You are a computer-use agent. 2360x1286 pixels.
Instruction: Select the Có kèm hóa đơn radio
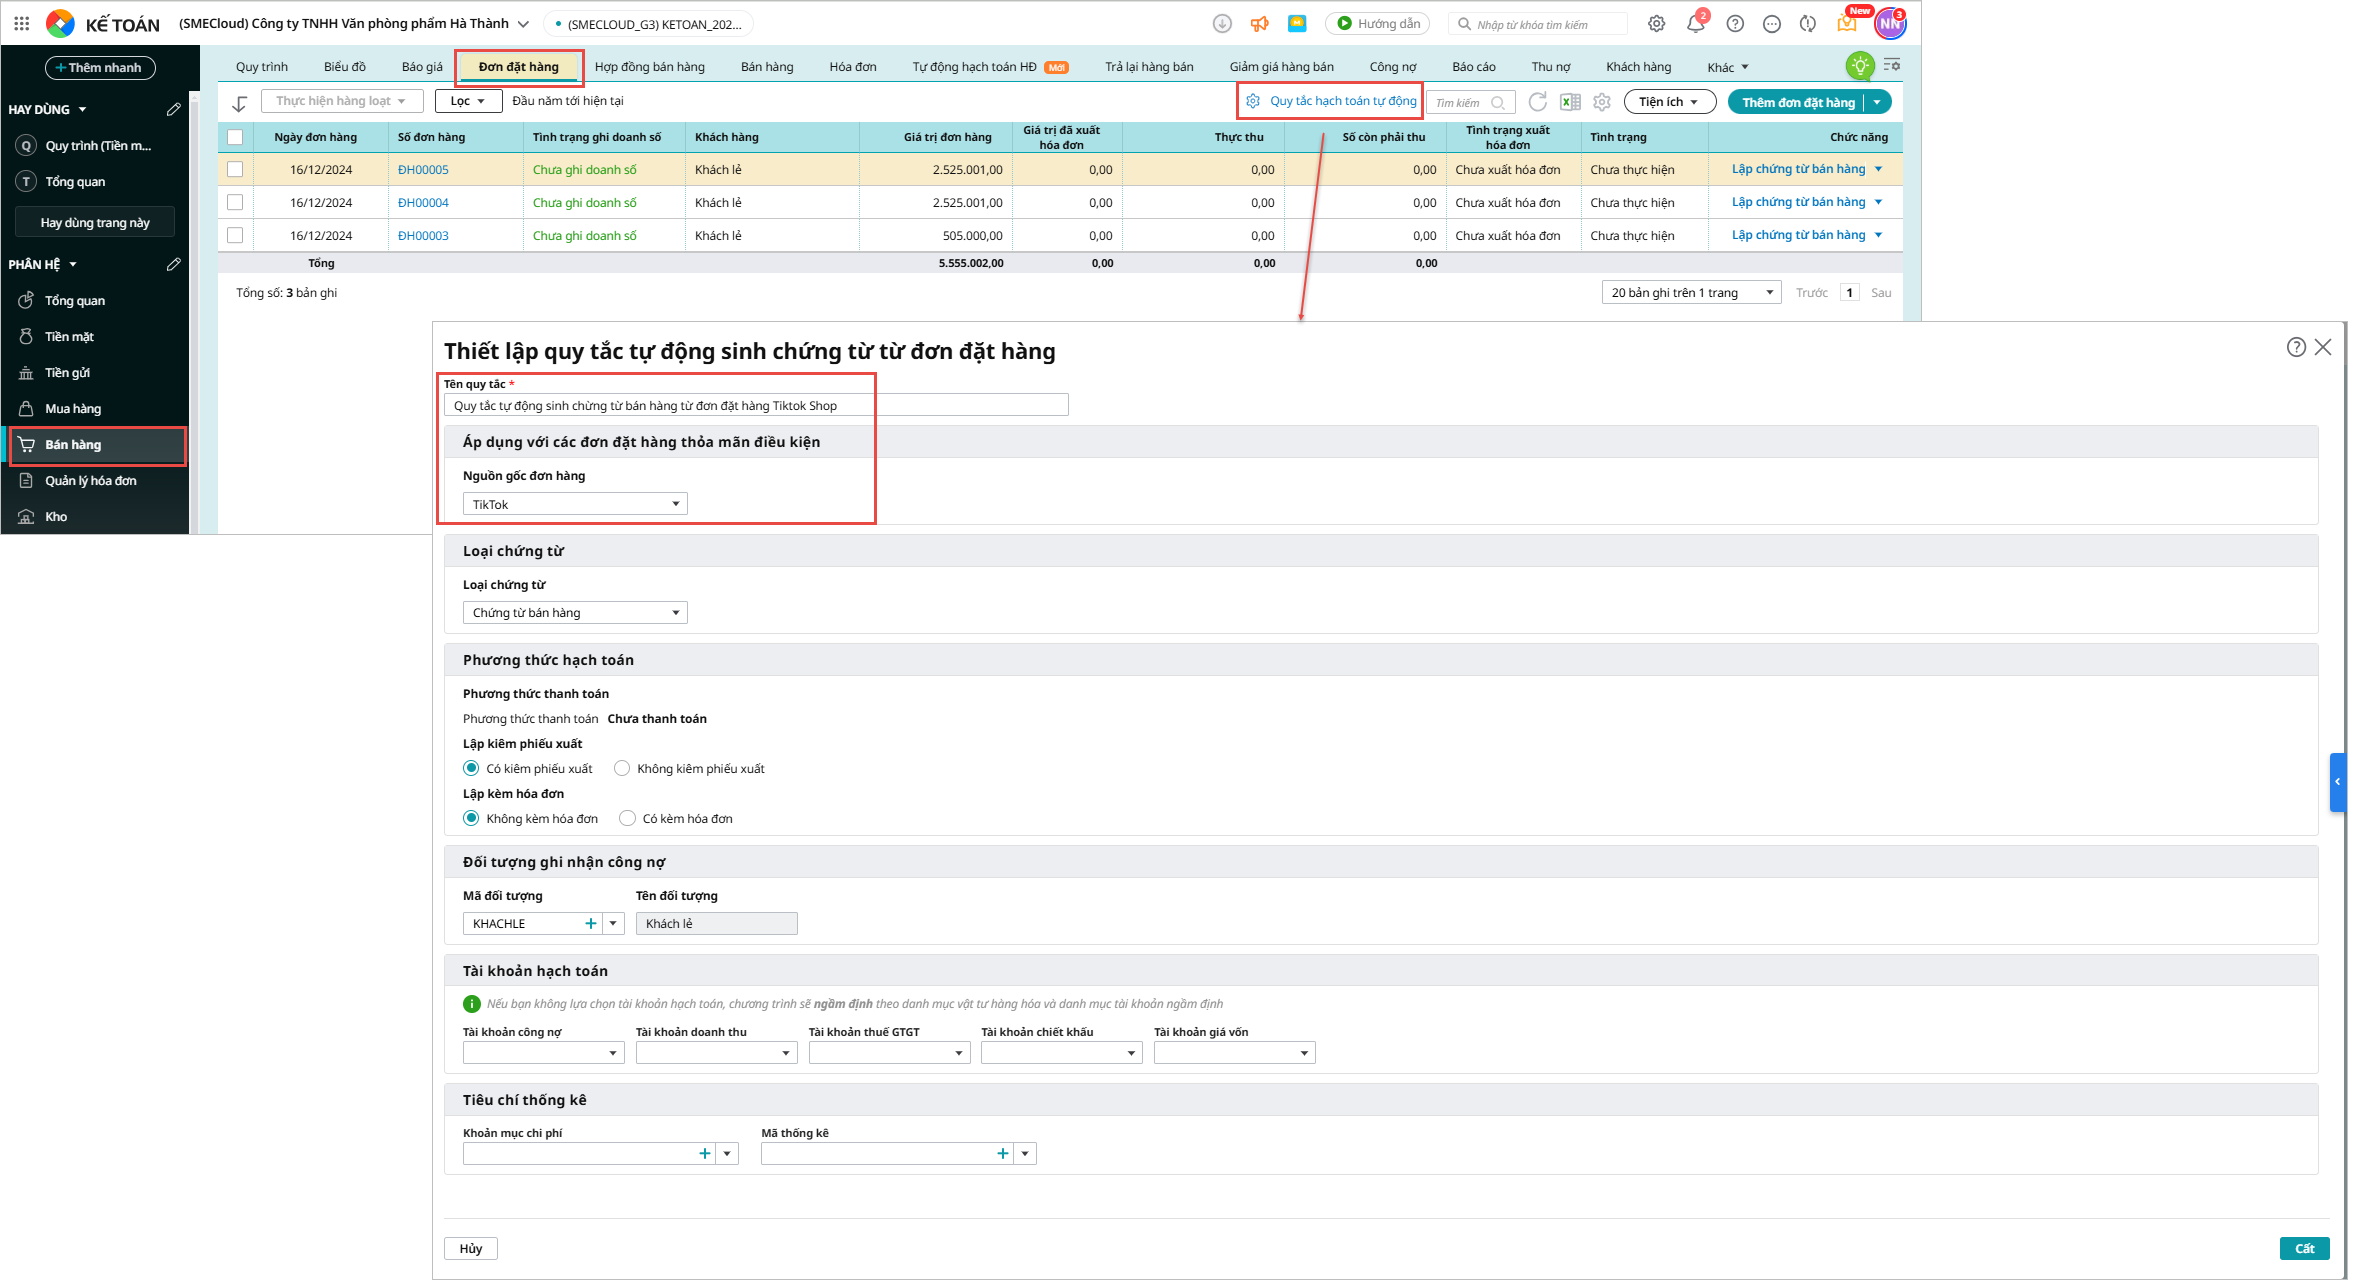tap(627, 818)
